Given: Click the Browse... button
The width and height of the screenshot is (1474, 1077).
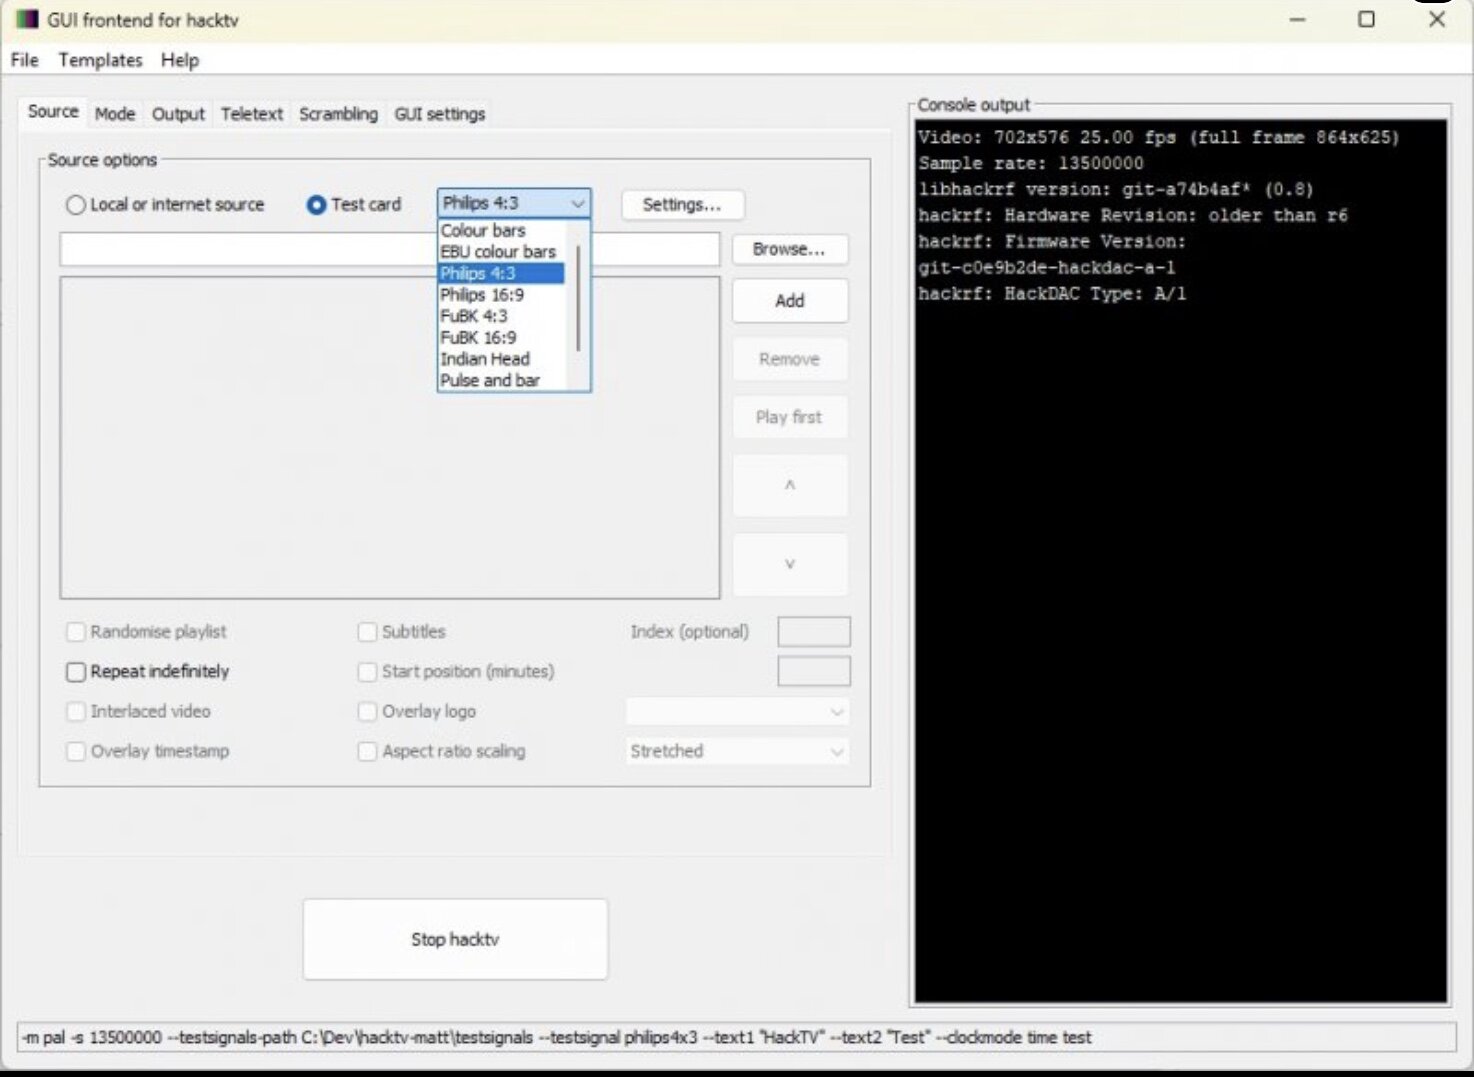Looking at the screenshot, I should (x=789, y=249).
